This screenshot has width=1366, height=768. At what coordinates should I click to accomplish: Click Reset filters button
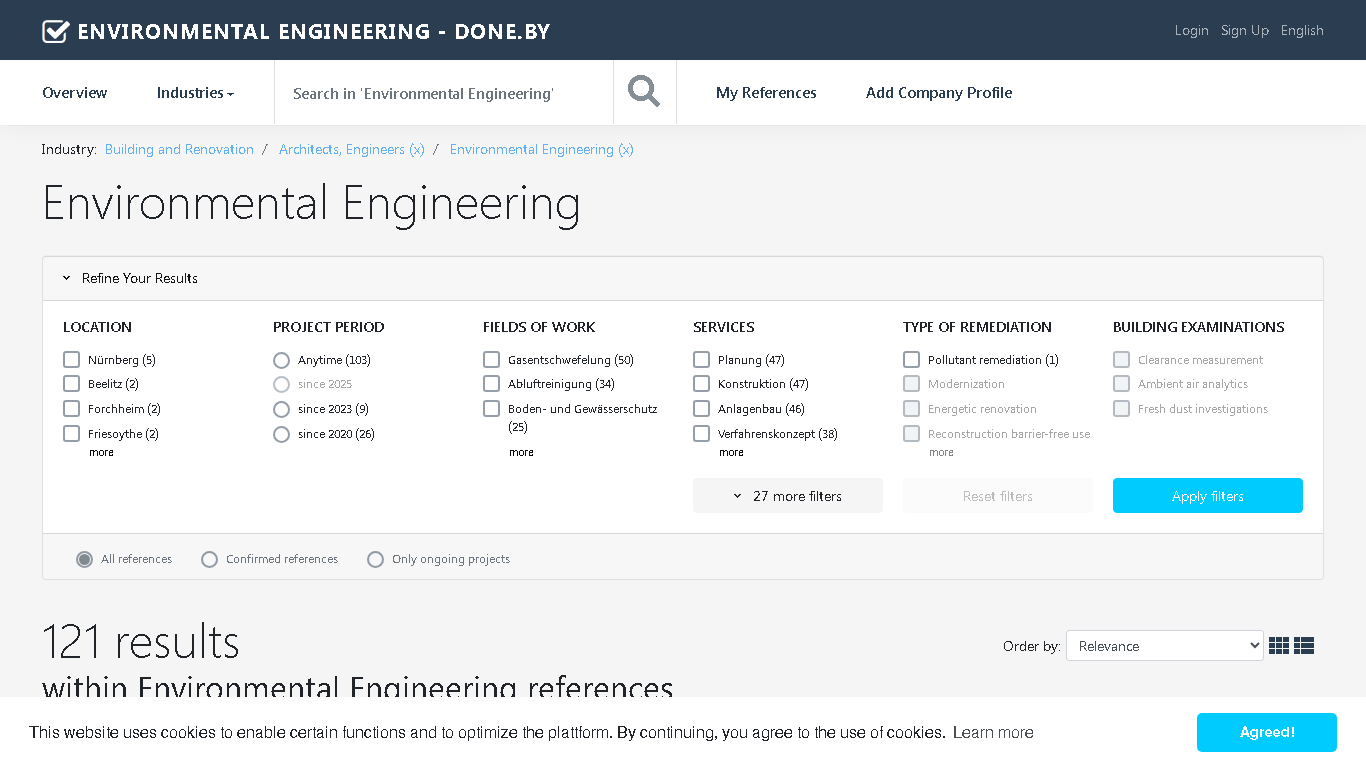998,496
